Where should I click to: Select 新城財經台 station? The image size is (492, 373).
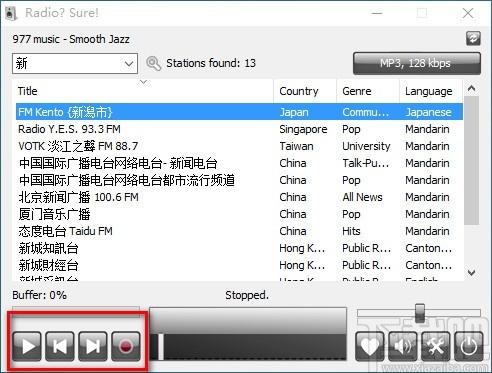(x=239, y=265)
